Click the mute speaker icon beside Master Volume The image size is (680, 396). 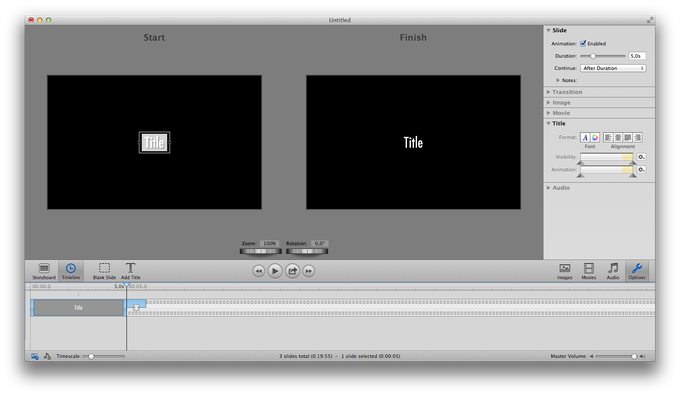(592, 356)
